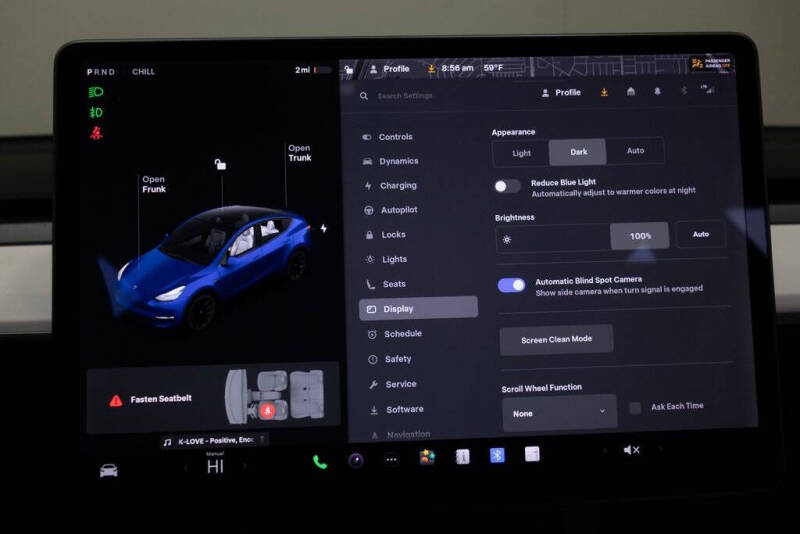Open the K-LOVE now-playing media bar

(x=213, y=441)
